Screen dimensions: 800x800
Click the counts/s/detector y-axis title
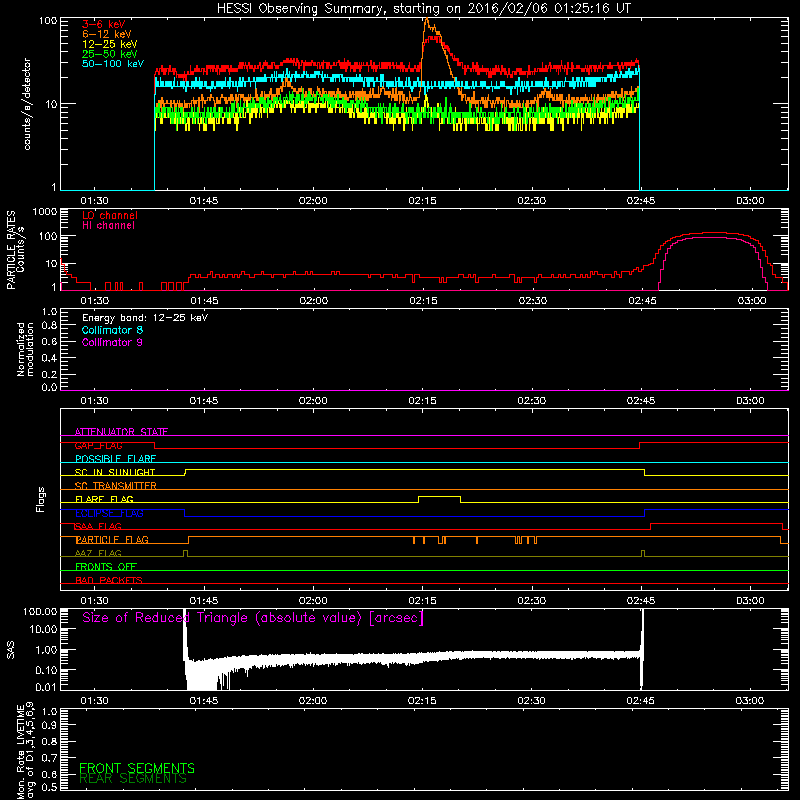[27, 104]
